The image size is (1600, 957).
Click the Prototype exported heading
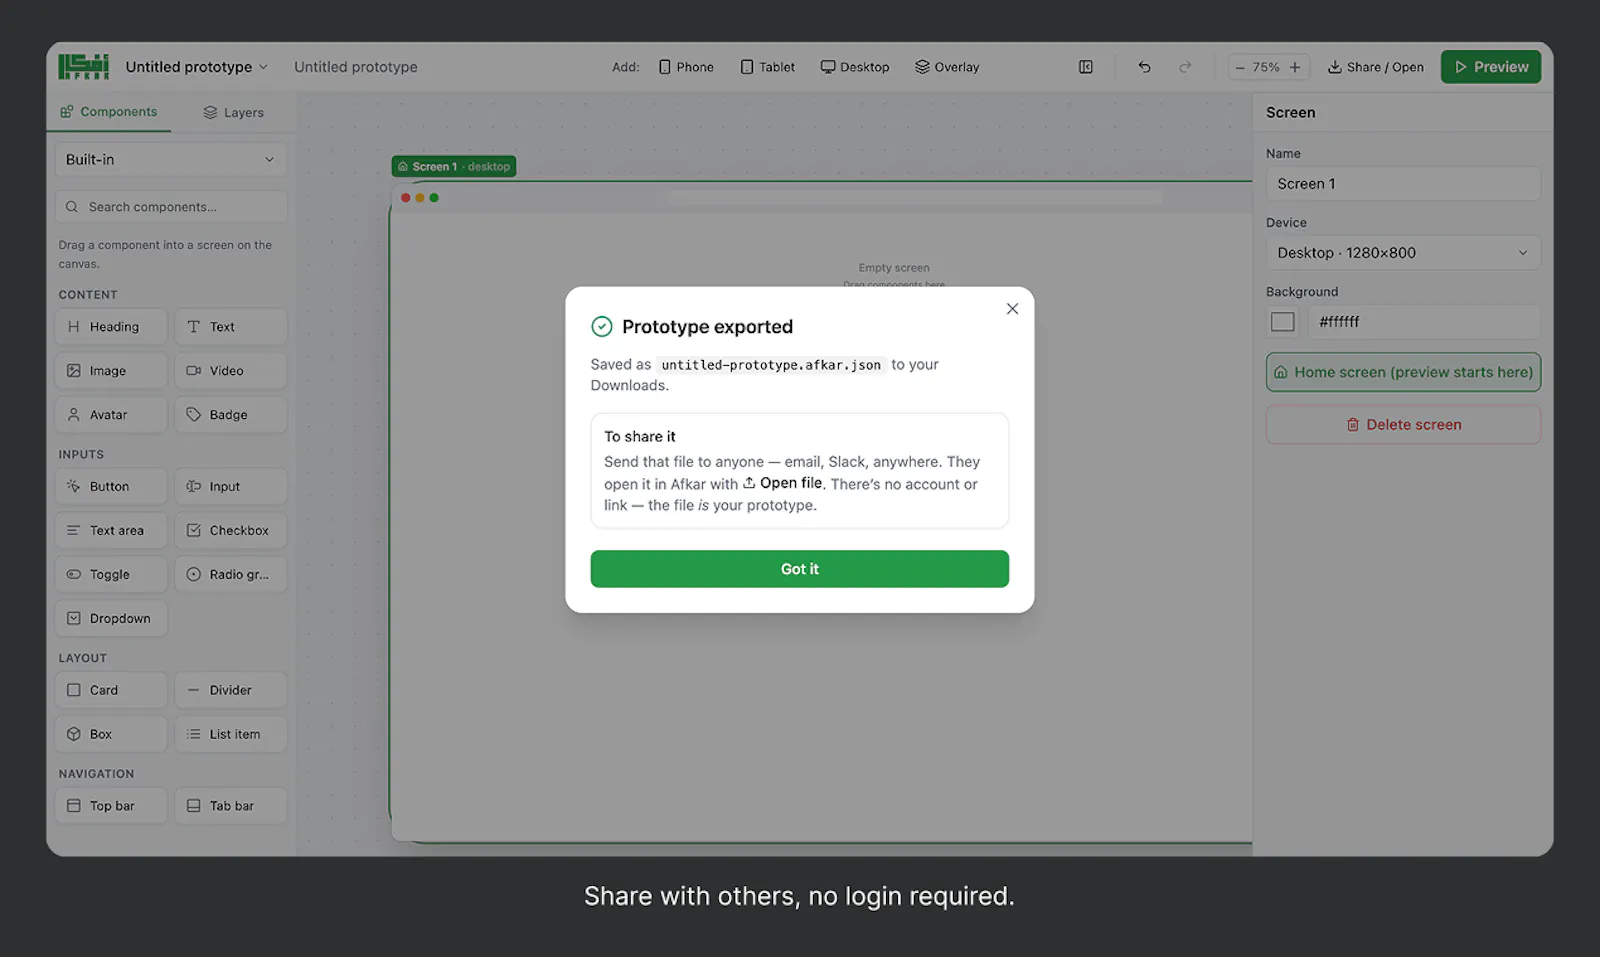(x=707, y=327)
